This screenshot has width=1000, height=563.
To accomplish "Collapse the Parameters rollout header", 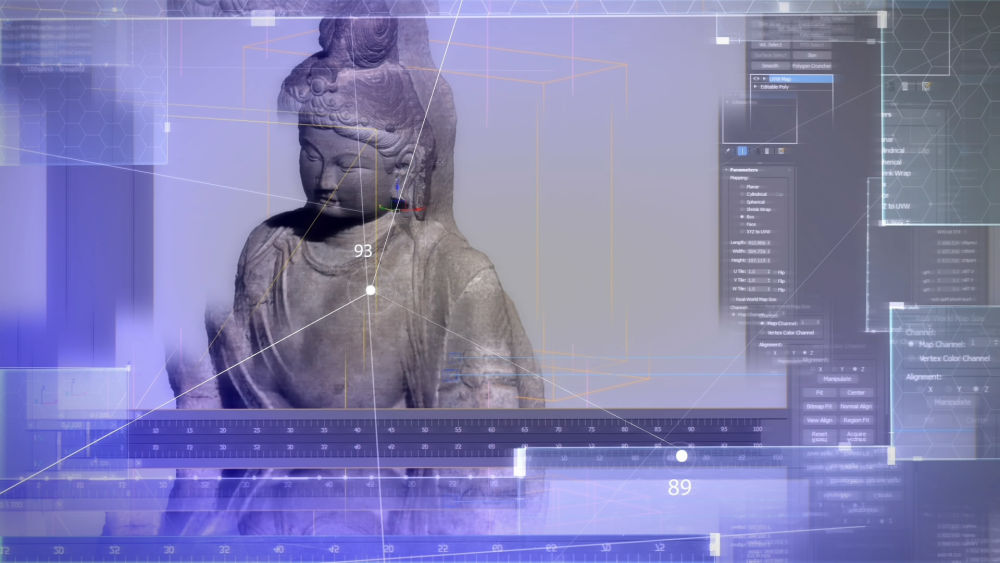I will pyautogui.click(x=743, y=170).
